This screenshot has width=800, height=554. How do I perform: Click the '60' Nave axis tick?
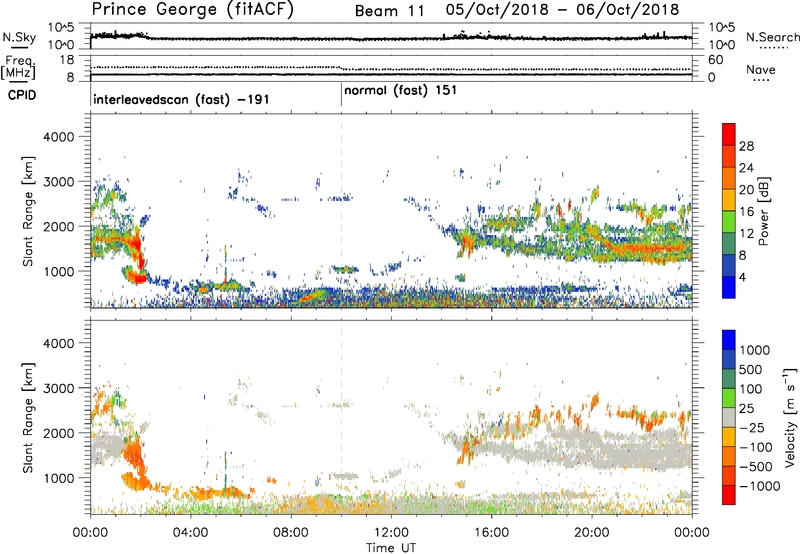[716, 60]
